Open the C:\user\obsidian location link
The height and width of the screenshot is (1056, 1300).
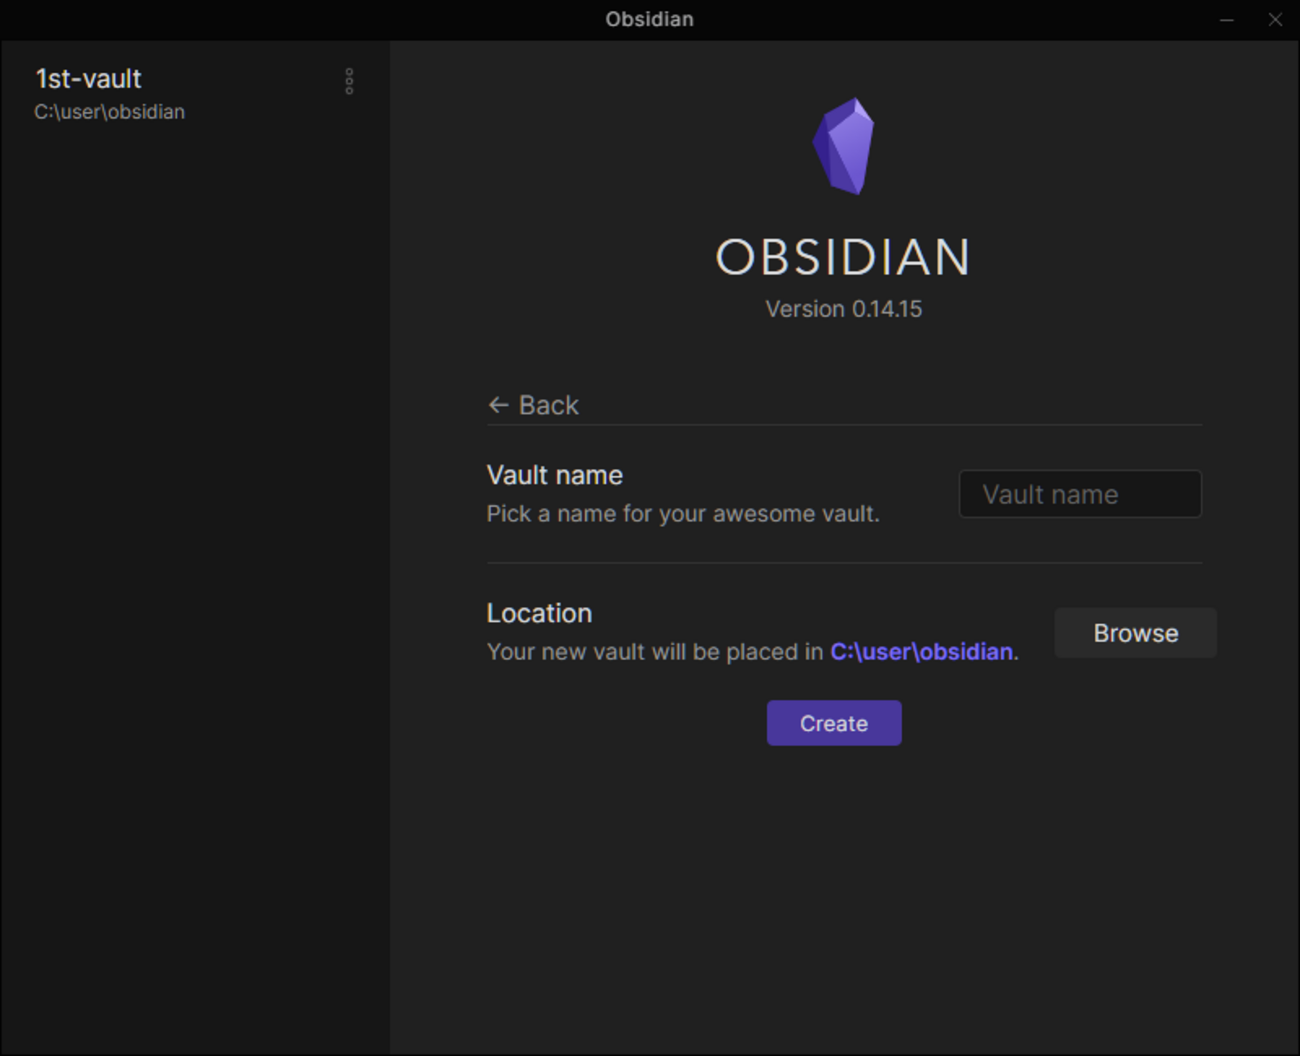click(x=921, y=651)
